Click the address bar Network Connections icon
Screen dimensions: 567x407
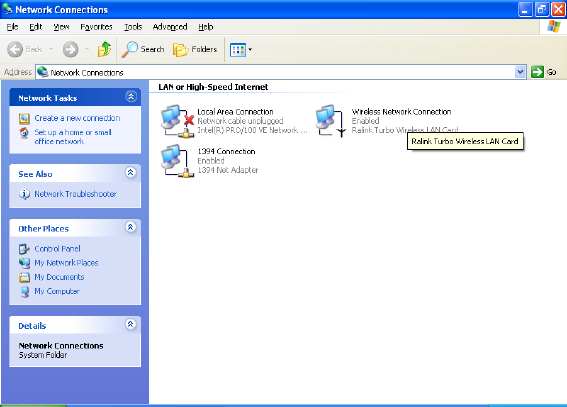coord(43,72)
